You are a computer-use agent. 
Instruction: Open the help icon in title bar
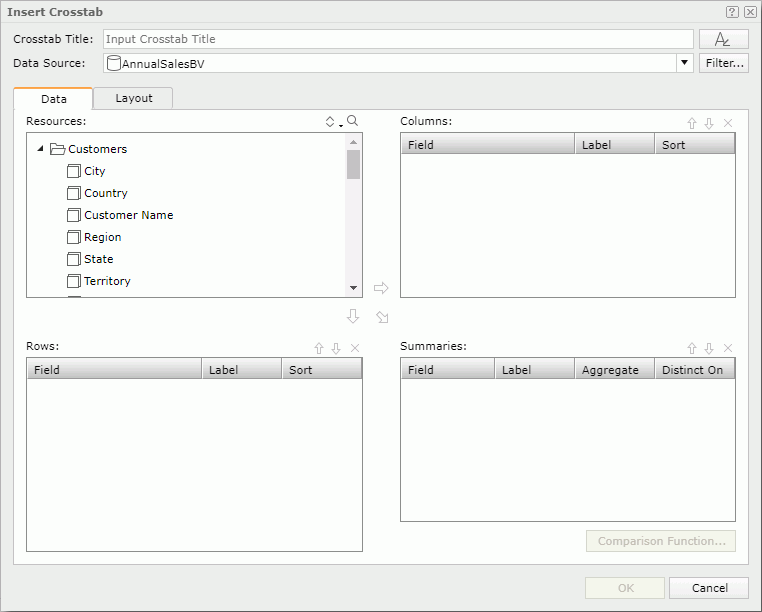[732, 12]
